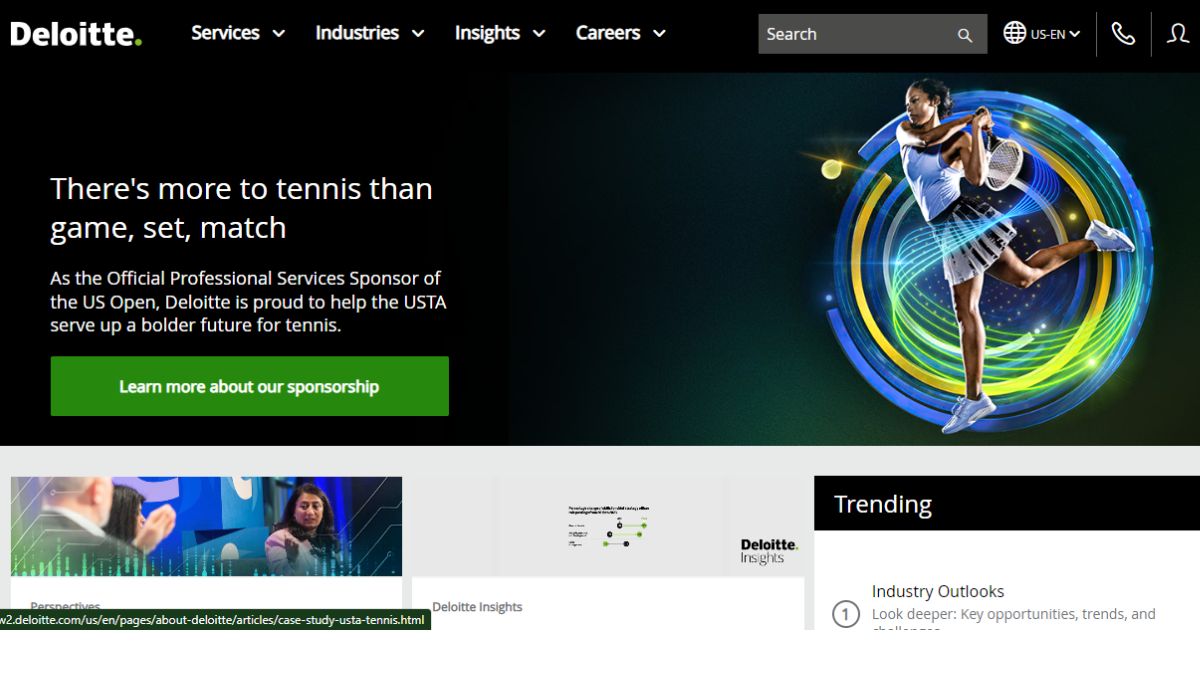This screenshot has width=1200, height=700.
Task: Expand the Careers menu chevron
Action: (x=659, y=34)
